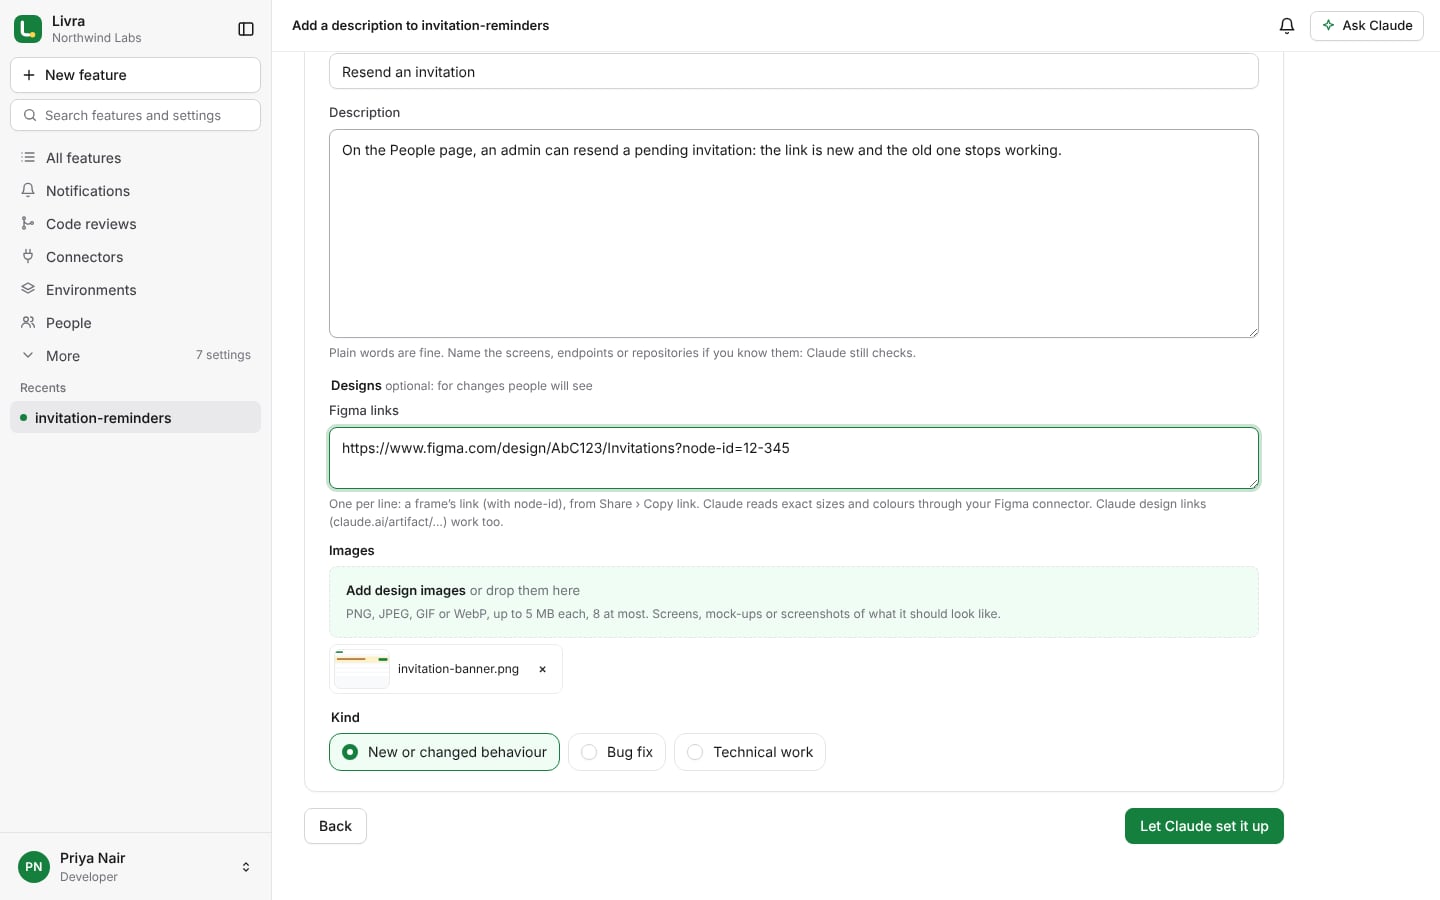Click into the Description text area
Viewport: 1440px width, 900px height.
[794, 233]
